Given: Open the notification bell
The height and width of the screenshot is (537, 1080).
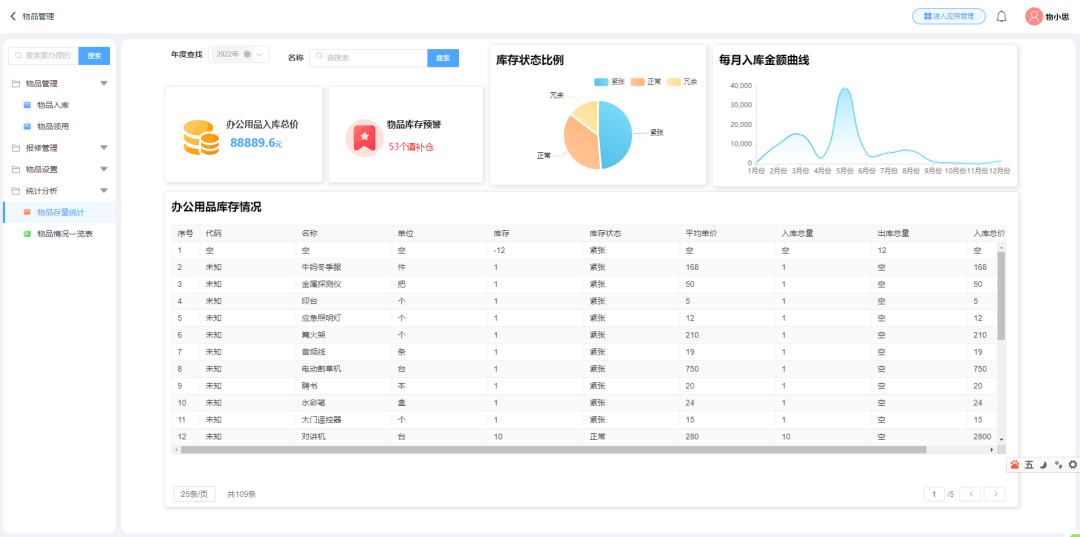Looking at the screenshot, I should click(x=1001, y=16).
